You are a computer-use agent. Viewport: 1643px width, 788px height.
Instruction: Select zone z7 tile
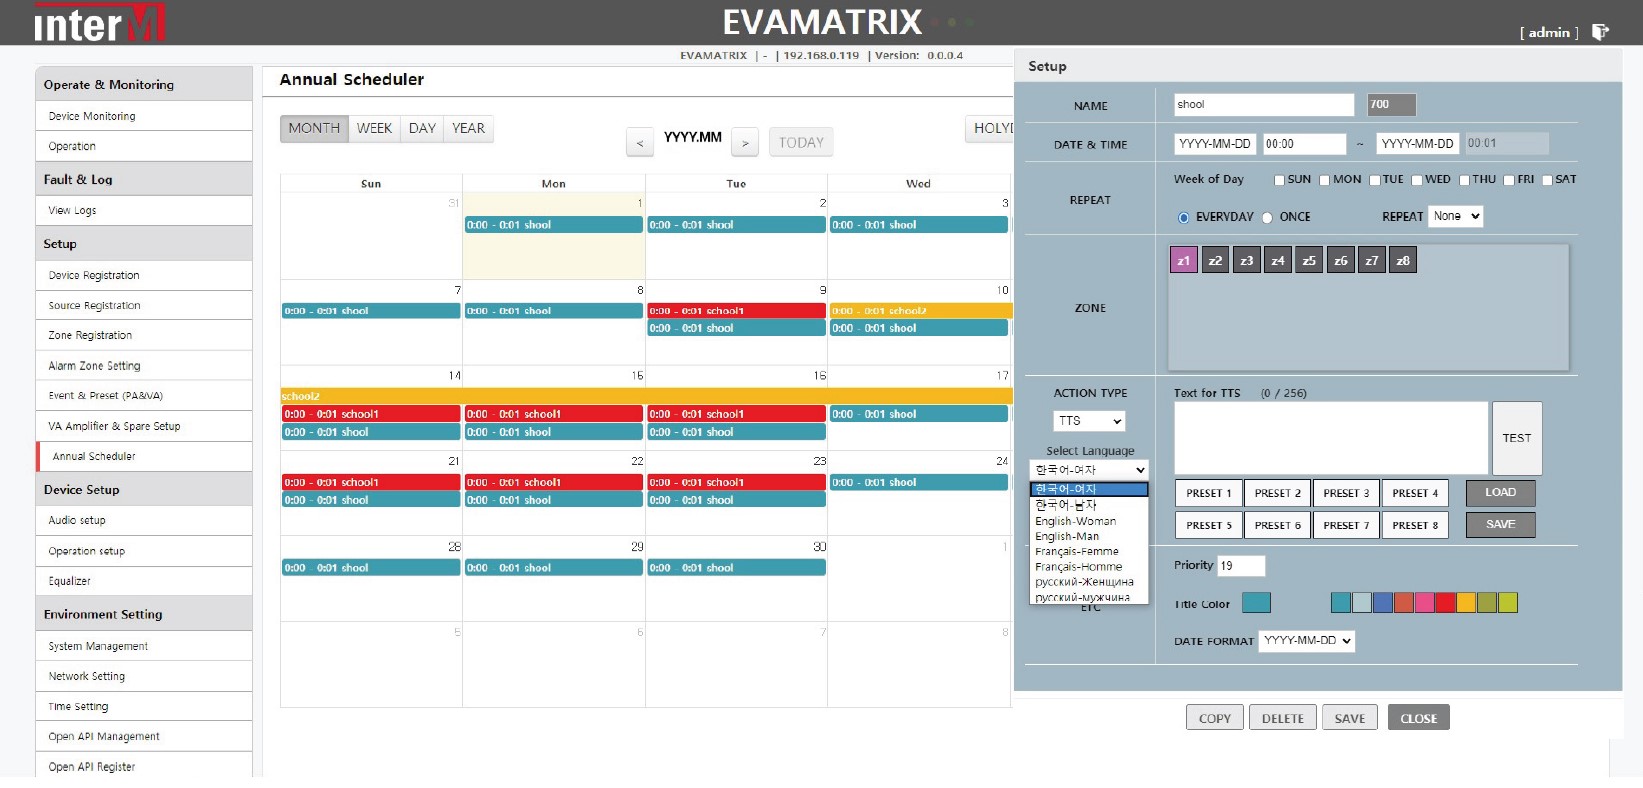(x=1372, y=260)
